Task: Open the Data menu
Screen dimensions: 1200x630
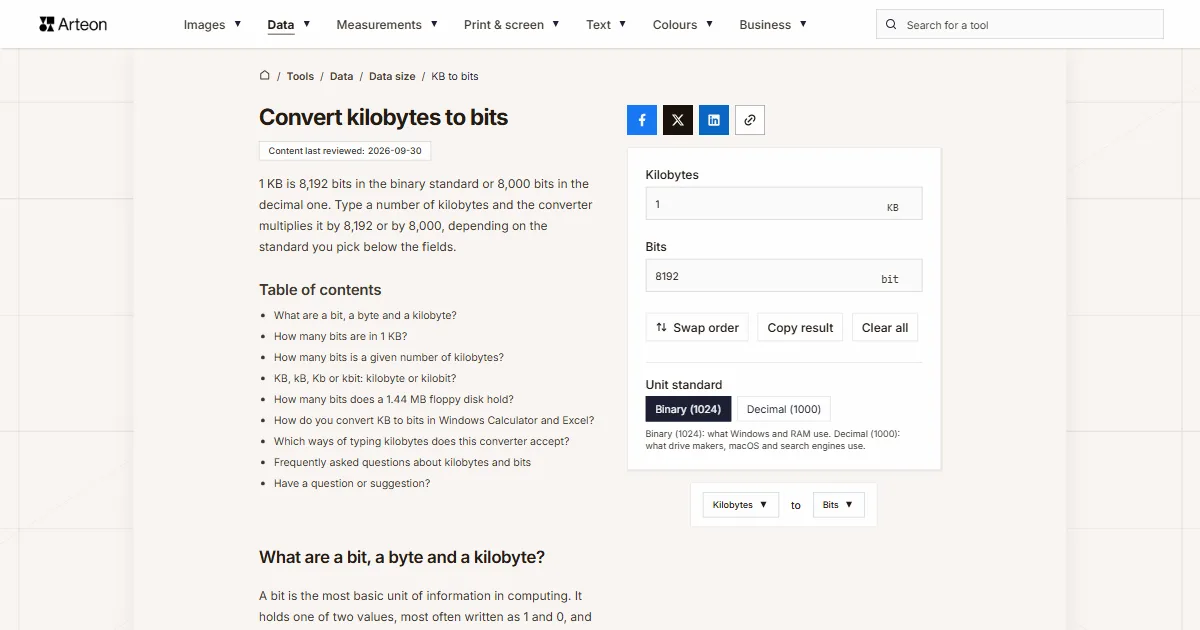Action: tap(289, 25)
